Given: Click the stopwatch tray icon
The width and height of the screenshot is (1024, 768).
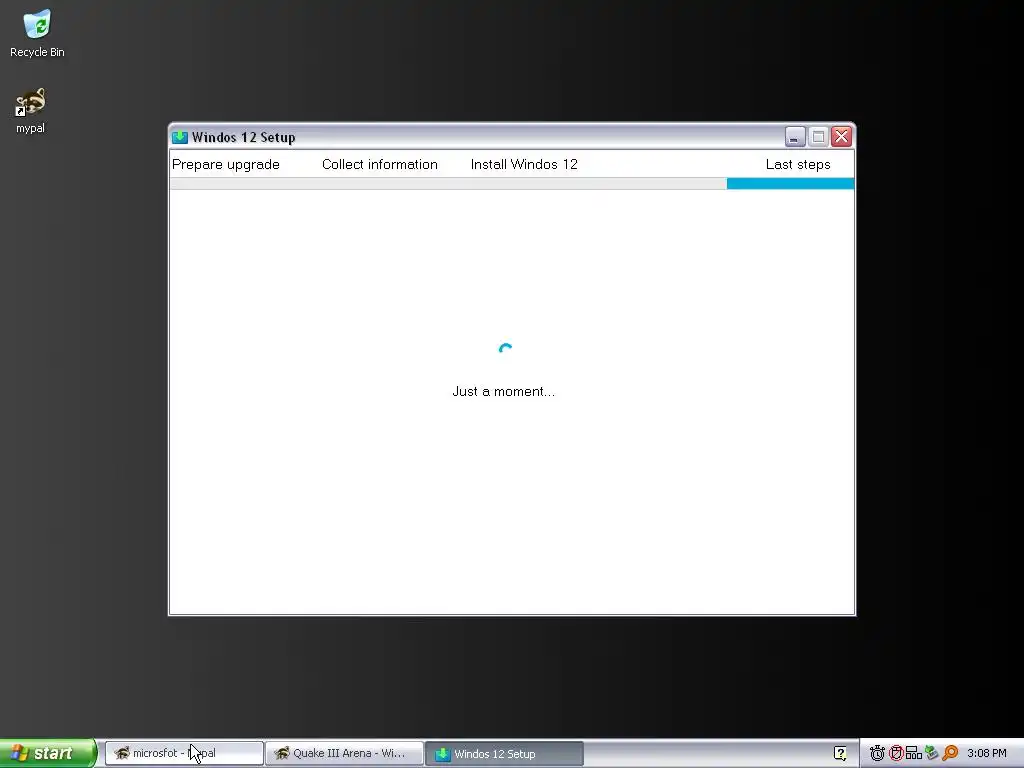Looking at the screenshot, I should click(877, 753).
